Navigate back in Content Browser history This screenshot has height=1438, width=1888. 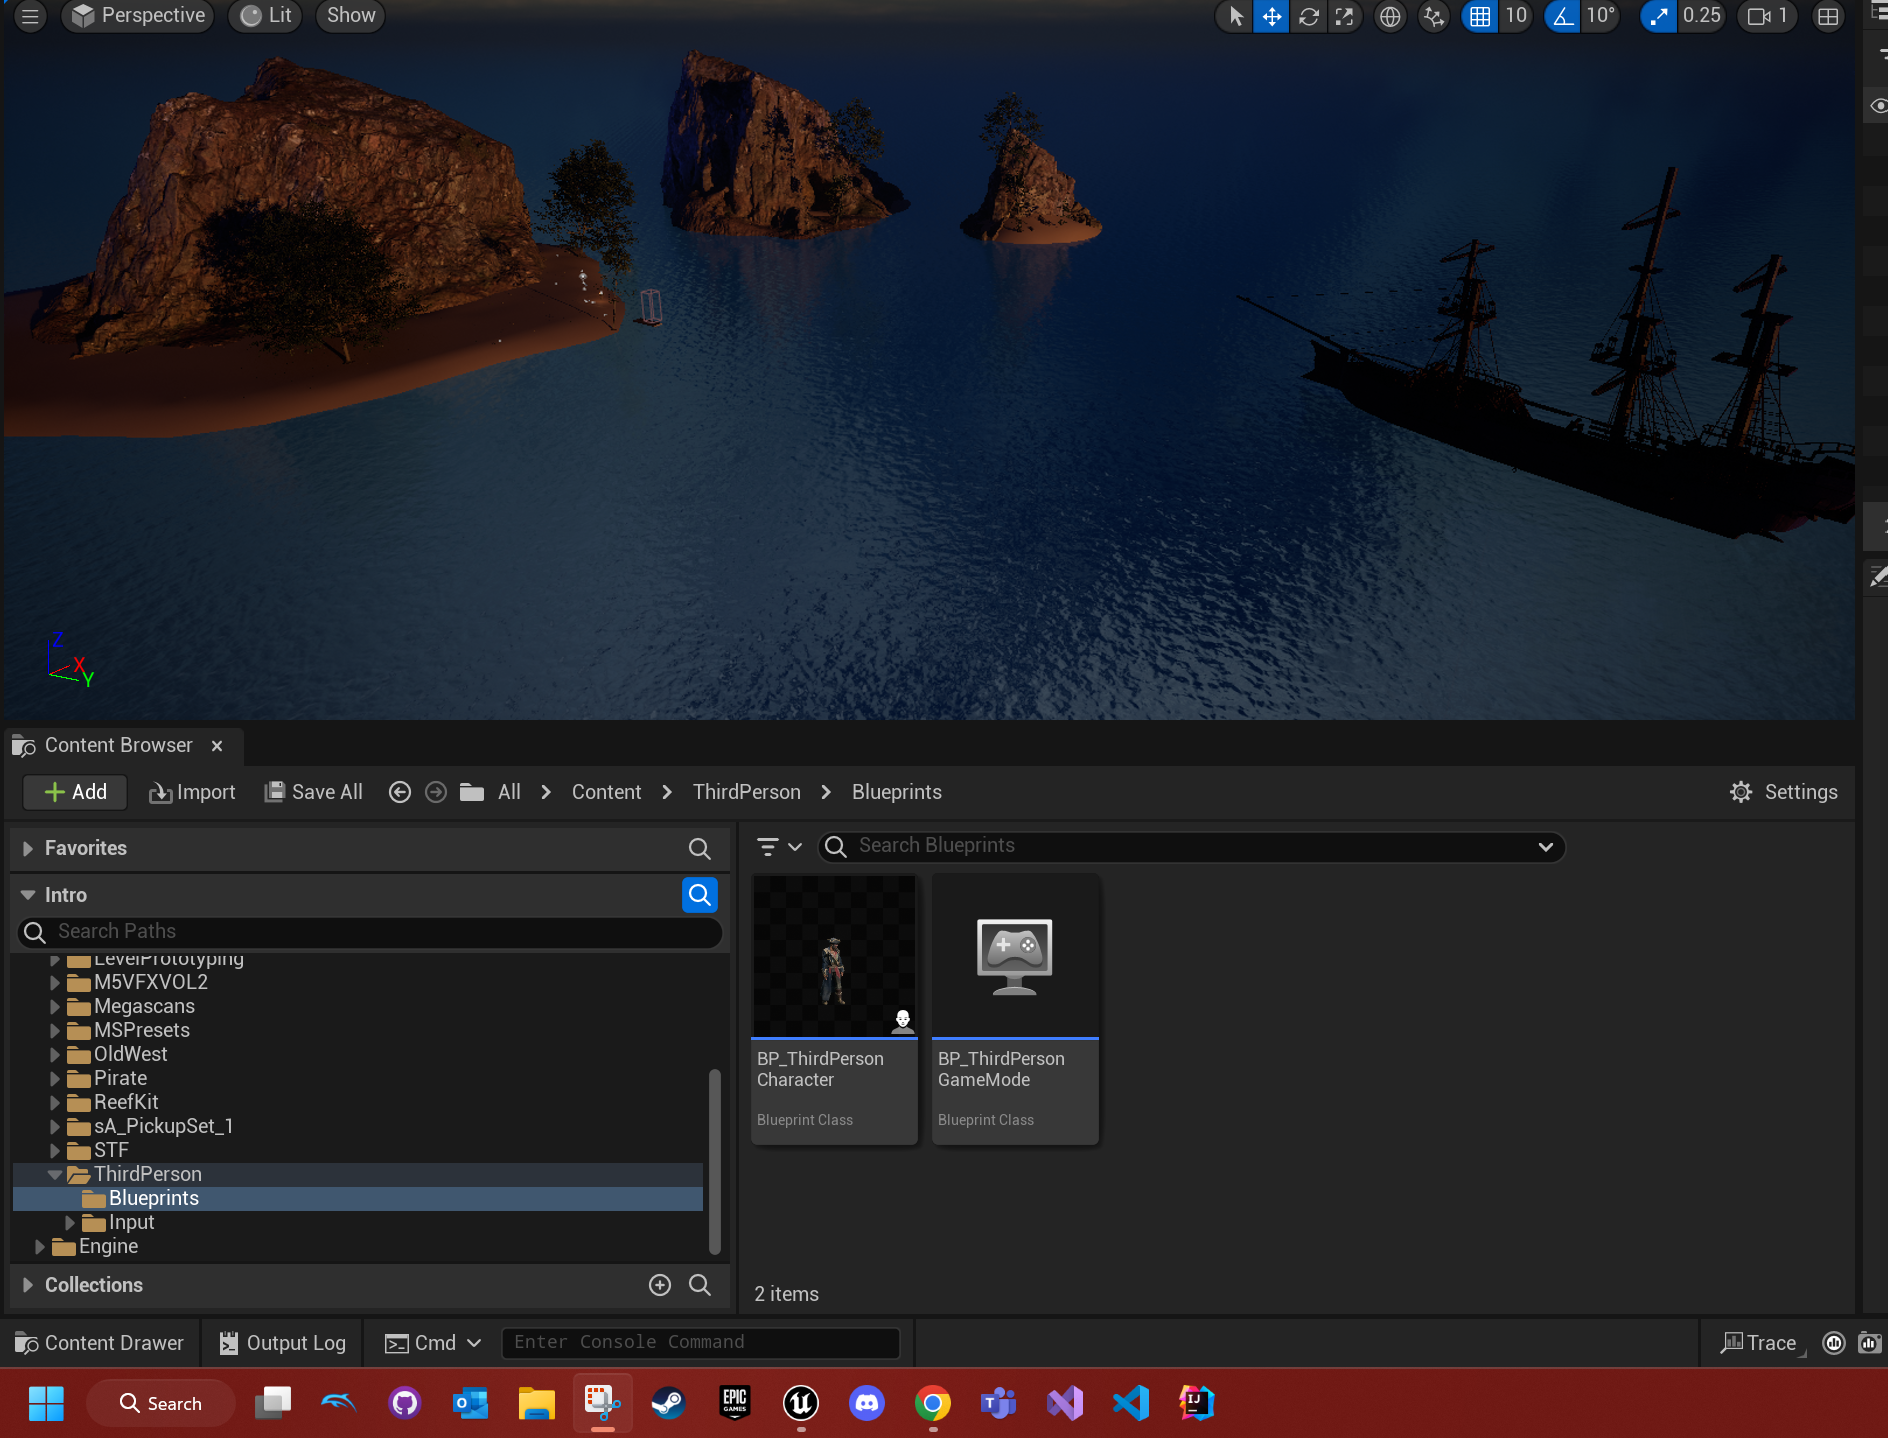click(400, 792)
